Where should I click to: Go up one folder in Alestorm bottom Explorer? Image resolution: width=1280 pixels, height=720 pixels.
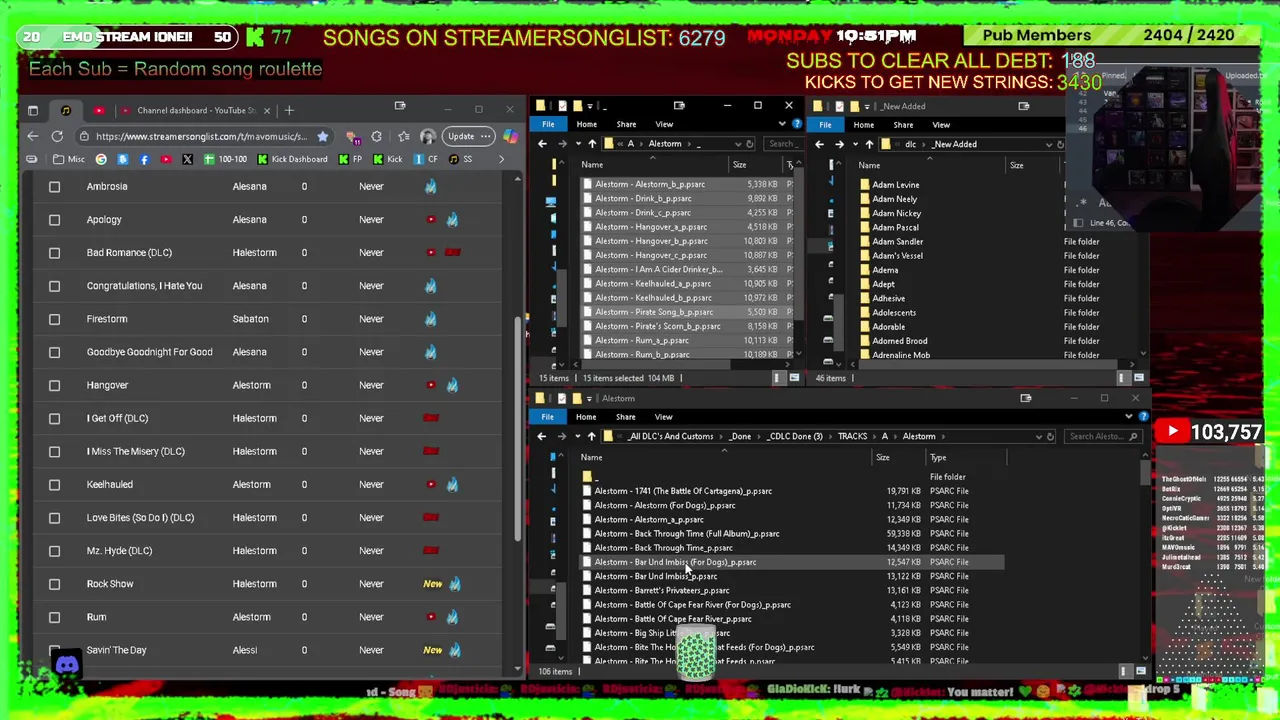click(591, 436)
